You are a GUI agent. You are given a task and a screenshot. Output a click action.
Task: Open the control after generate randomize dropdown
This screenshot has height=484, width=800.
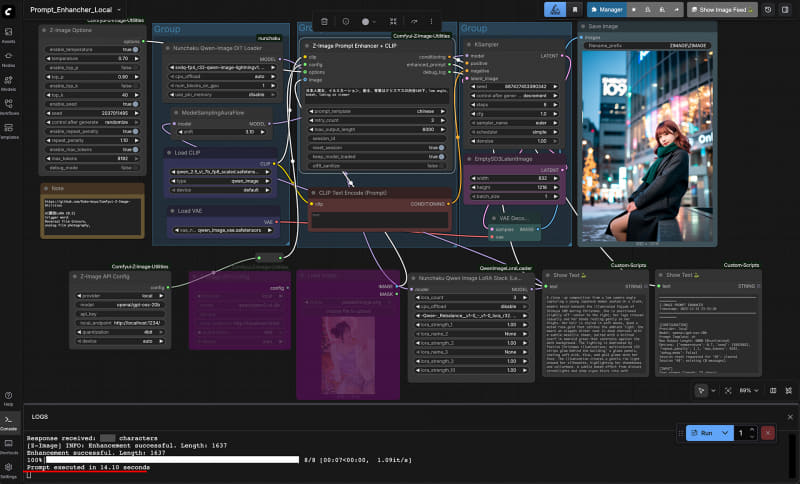click(x=92, y=122)
